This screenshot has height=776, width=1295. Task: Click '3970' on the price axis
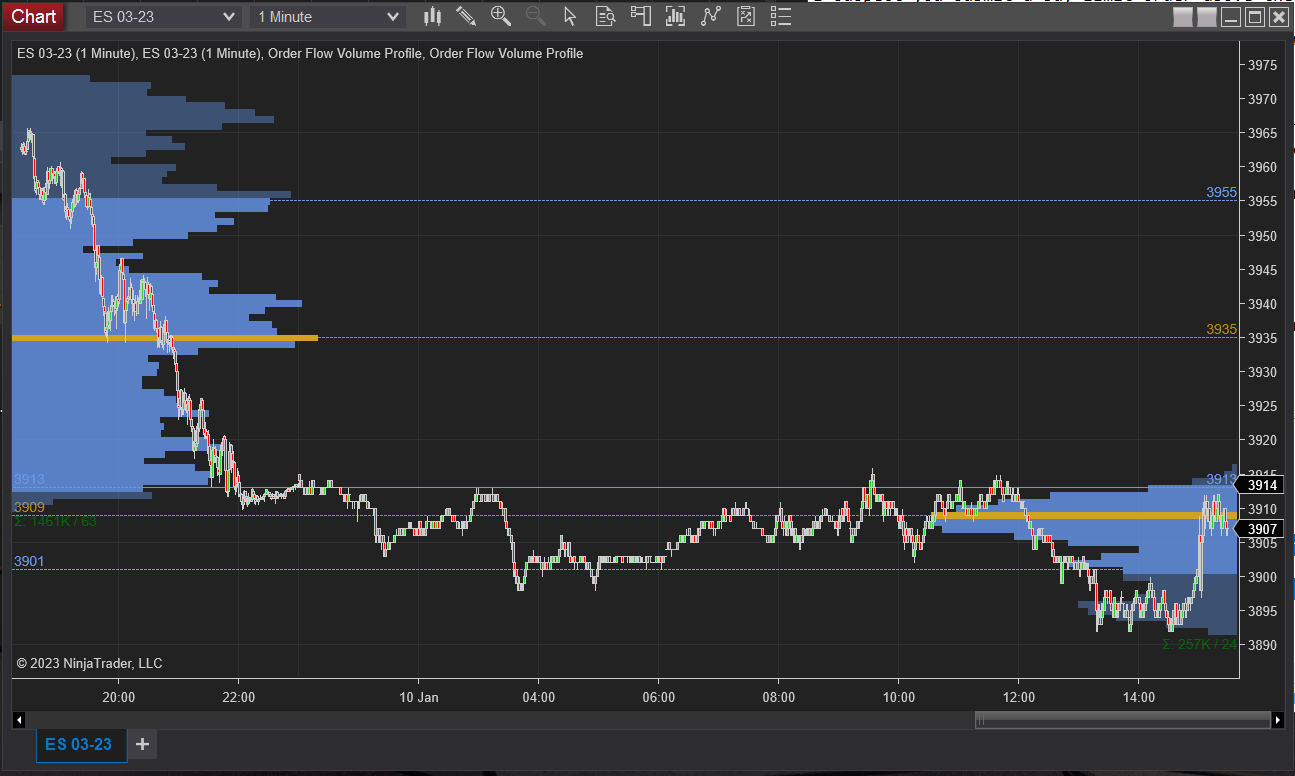click(x=1263, y=99)
